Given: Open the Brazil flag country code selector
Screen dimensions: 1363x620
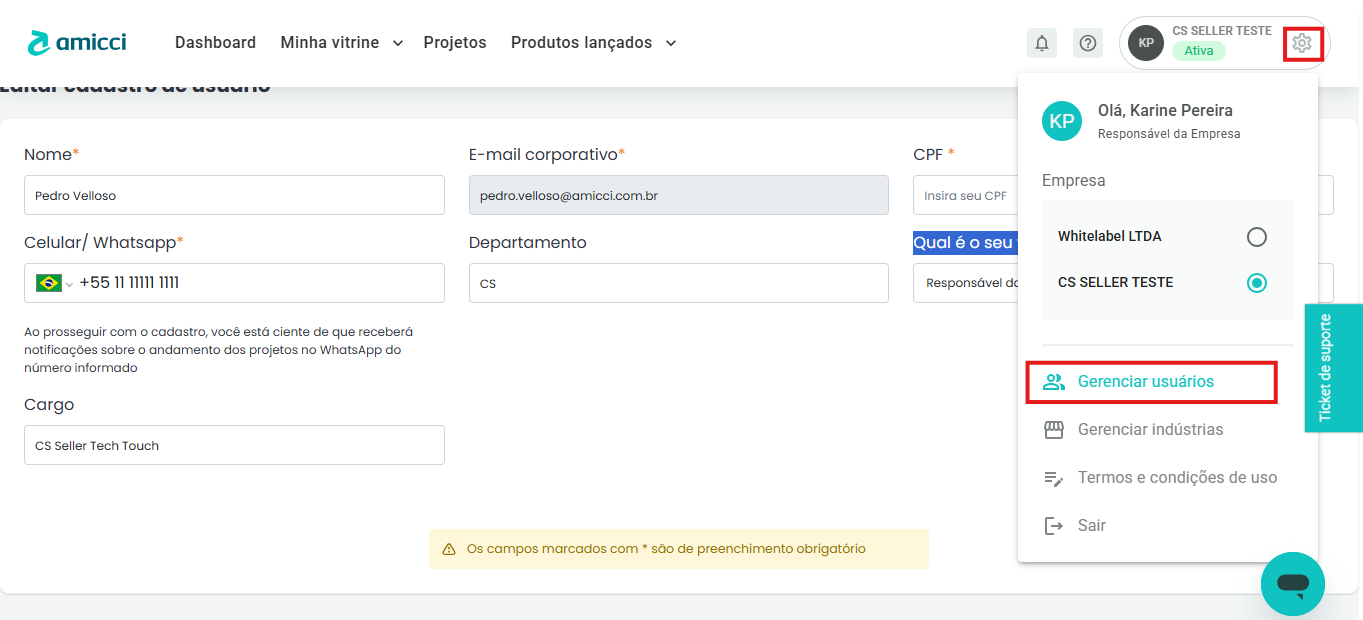Looking at the screenshot, I should click(x=53, y=283).
